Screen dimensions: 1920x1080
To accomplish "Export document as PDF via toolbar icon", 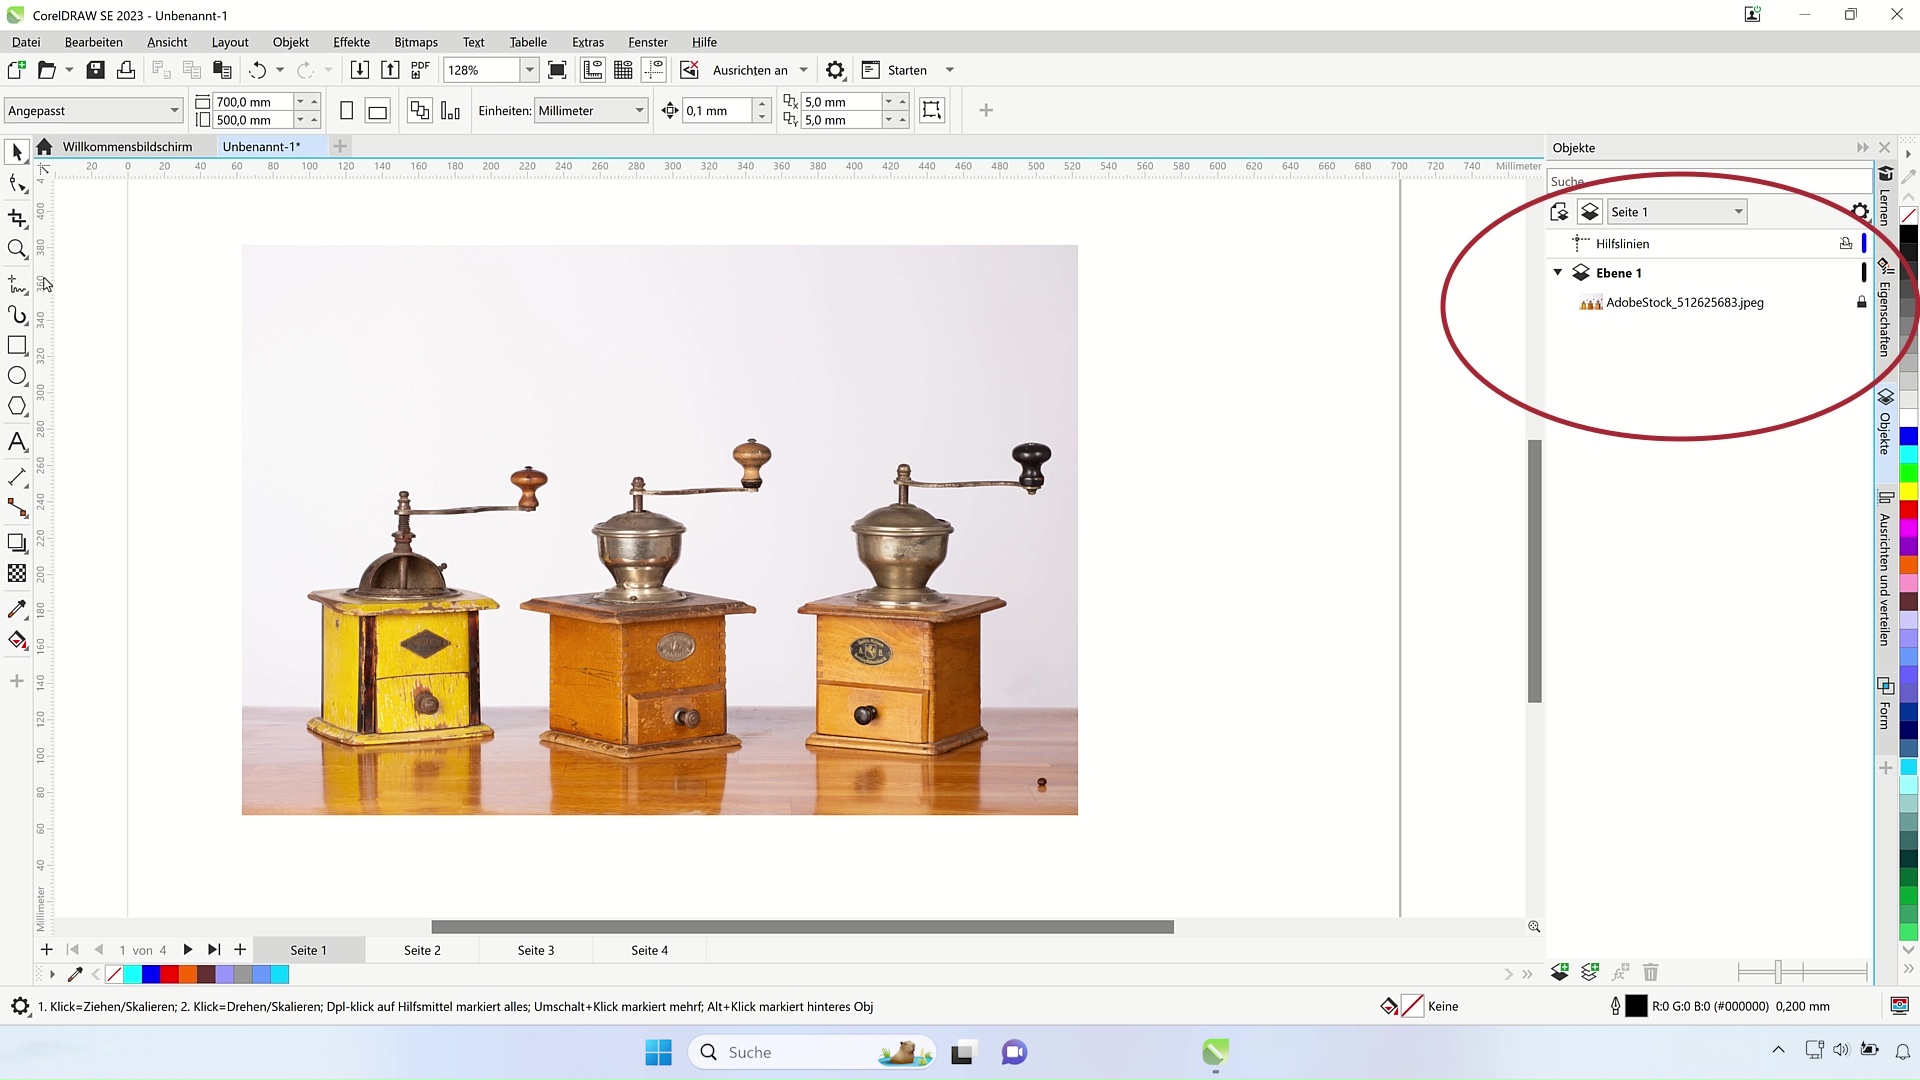I will click(x=419, y=70).
